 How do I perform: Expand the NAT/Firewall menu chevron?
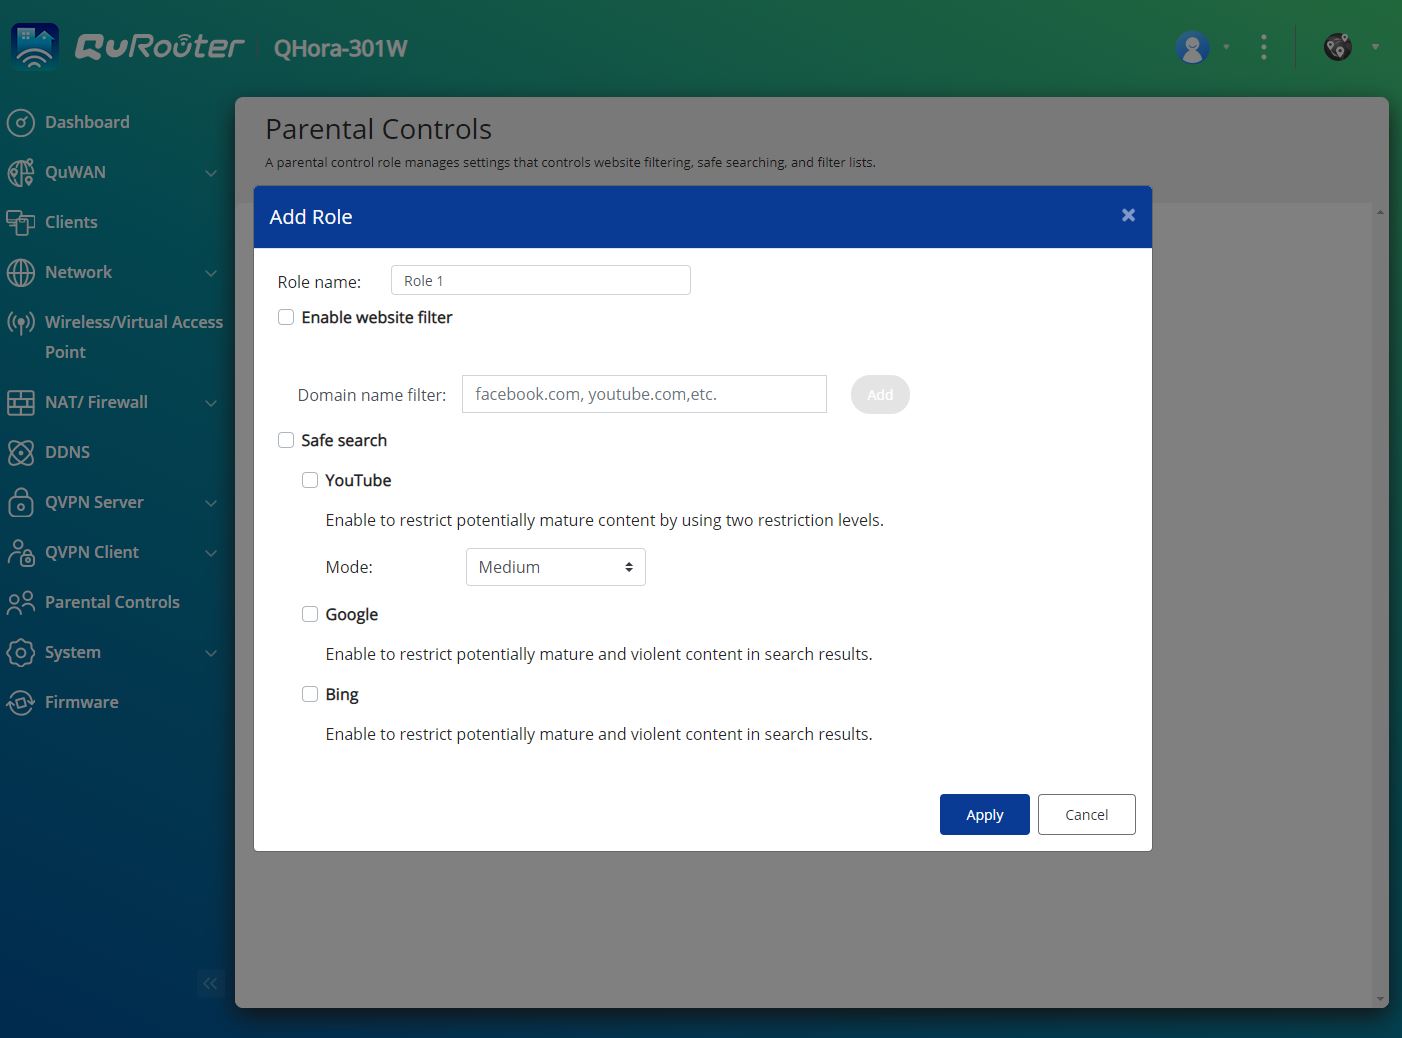coord(211,403)
